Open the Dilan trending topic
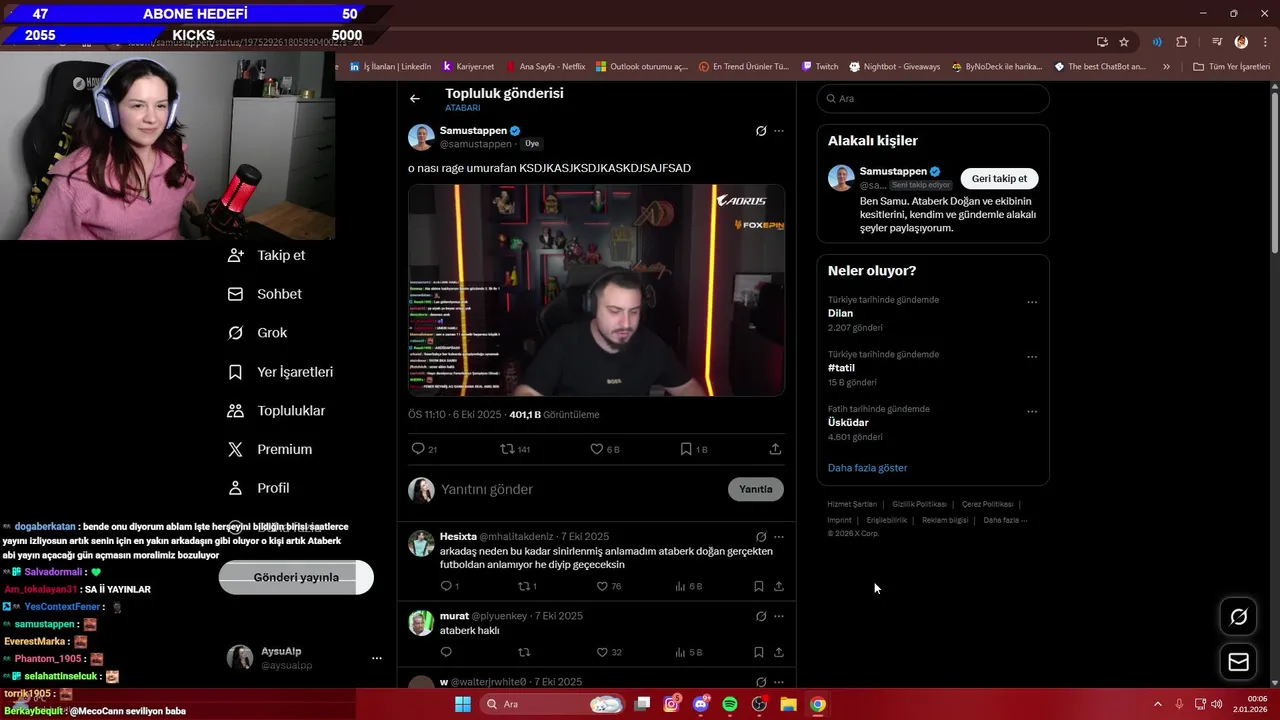The width and height of the screenshot is (1280, 720). pyautogui.click(x=840, y=313)
